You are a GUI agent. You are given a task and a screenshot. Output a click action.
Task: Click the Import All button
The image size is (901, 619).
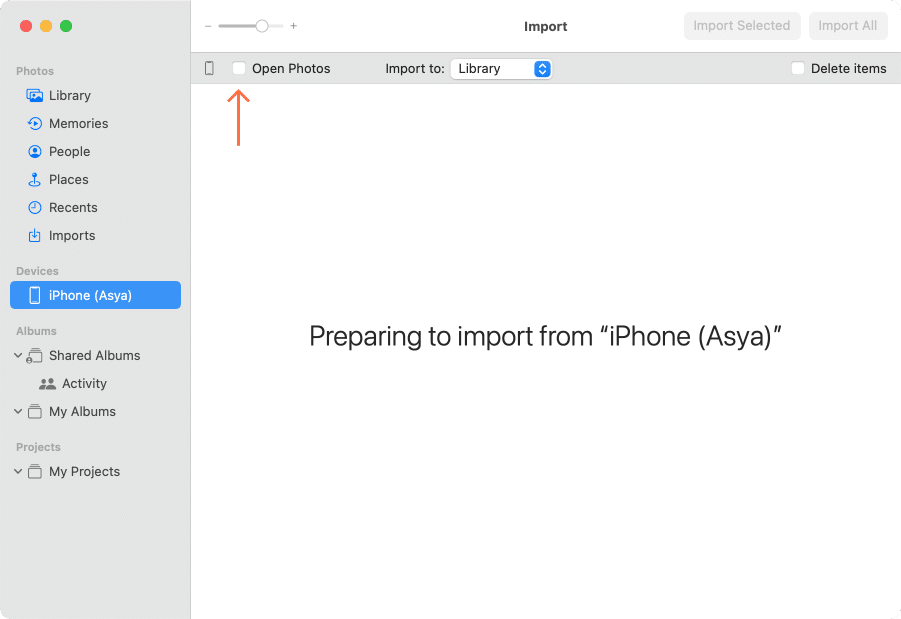pos(847,26)
